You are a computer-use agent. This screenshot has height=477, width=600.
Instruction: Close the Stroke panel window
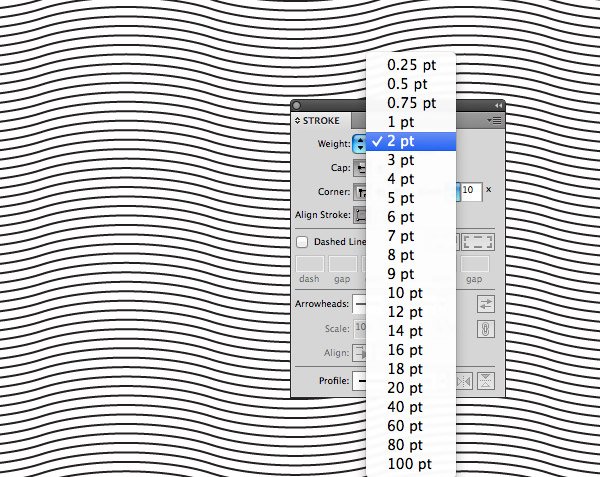tap(297, 106)
